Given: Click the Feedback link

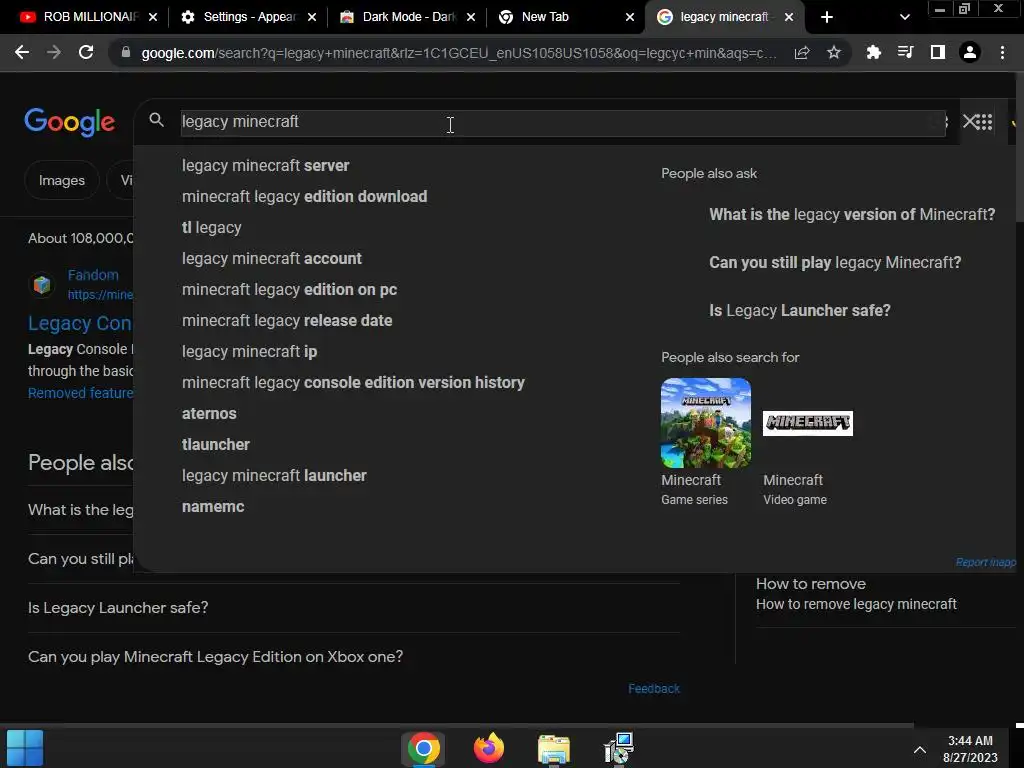Looking at the screenshot, I should pos(654,689).
